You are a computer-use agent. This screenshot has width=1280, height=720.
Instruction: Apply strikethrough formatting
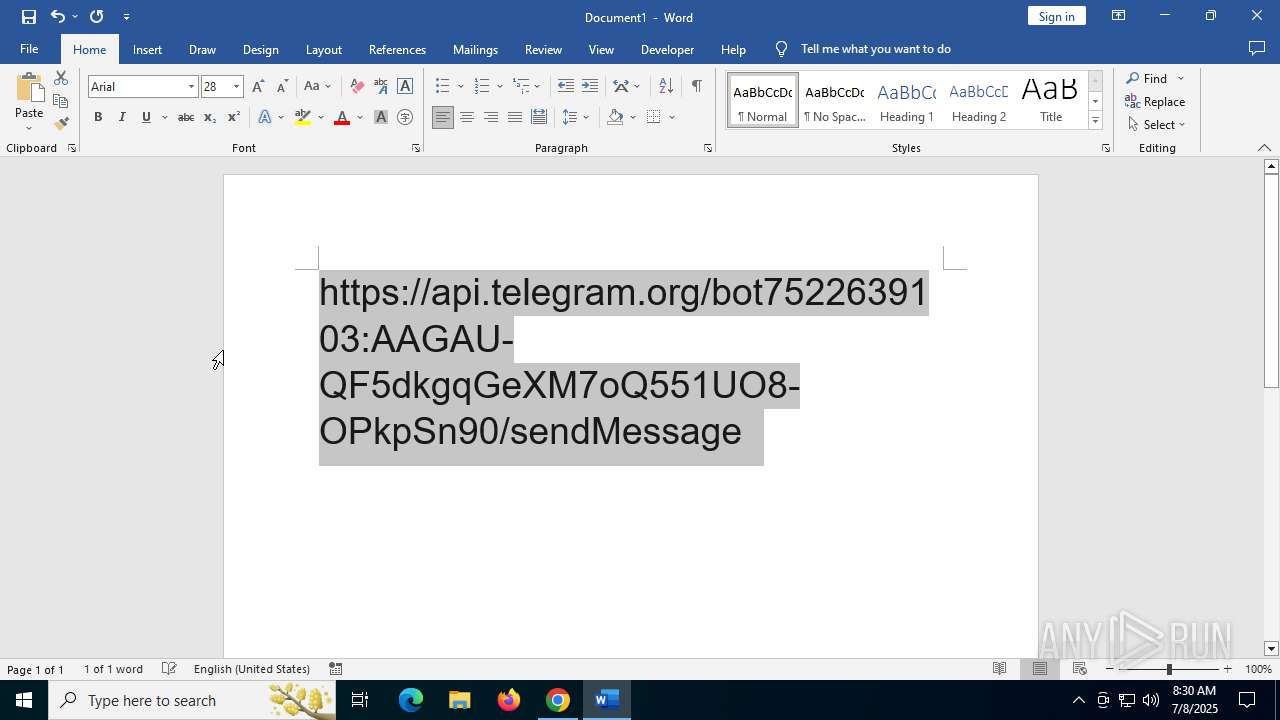(186, 118)
